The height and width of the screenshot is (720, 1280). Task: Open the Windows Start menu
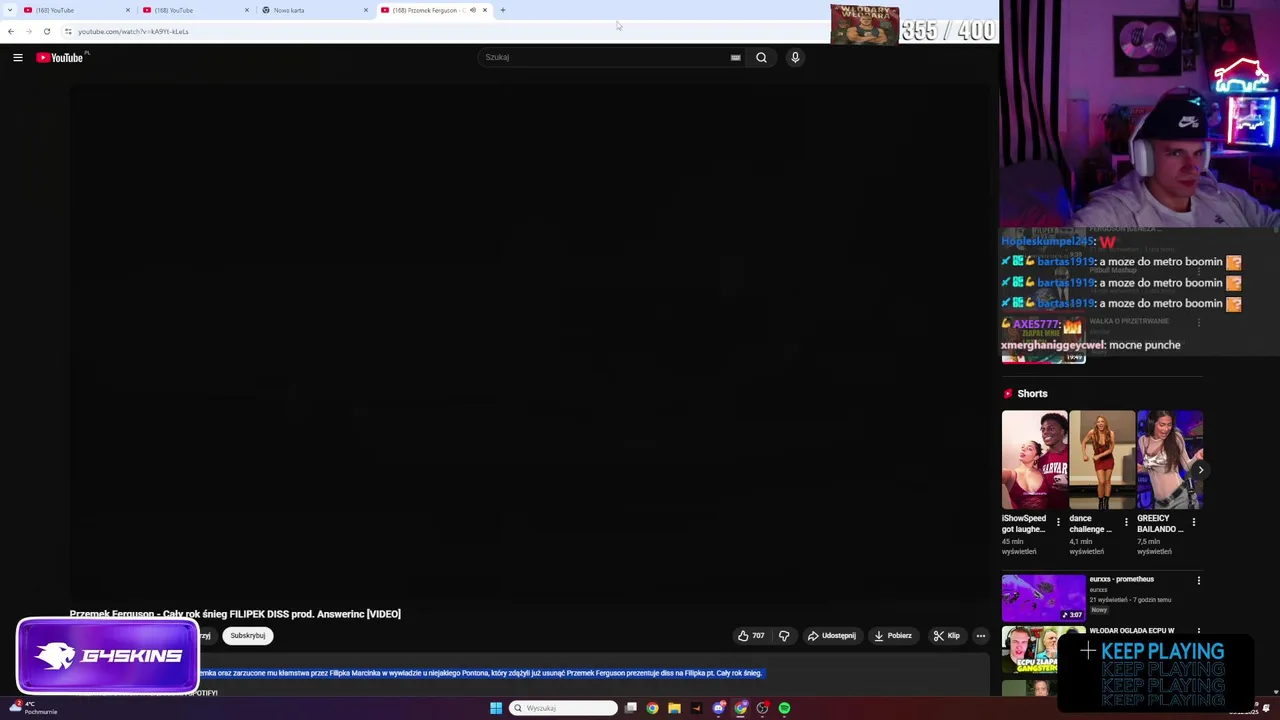coord(496,708)
